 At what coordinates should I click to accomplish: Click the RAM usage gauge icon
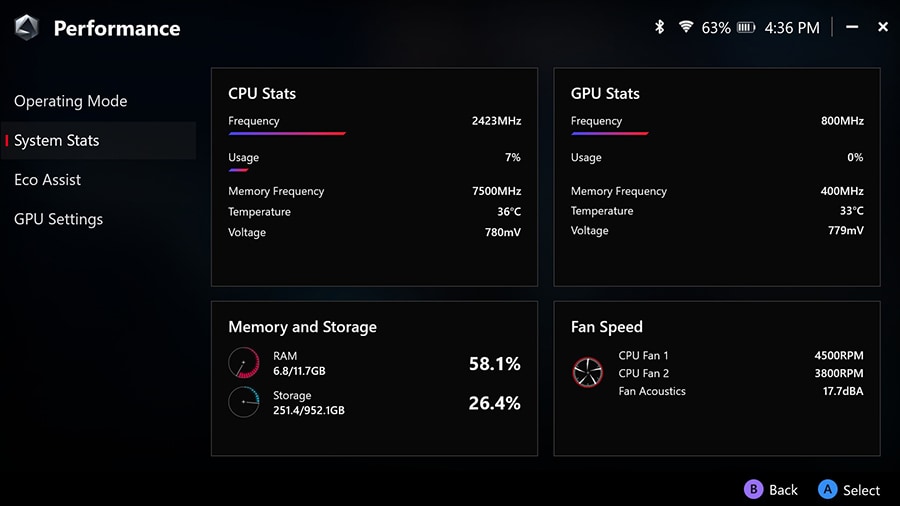click(243, 363)
